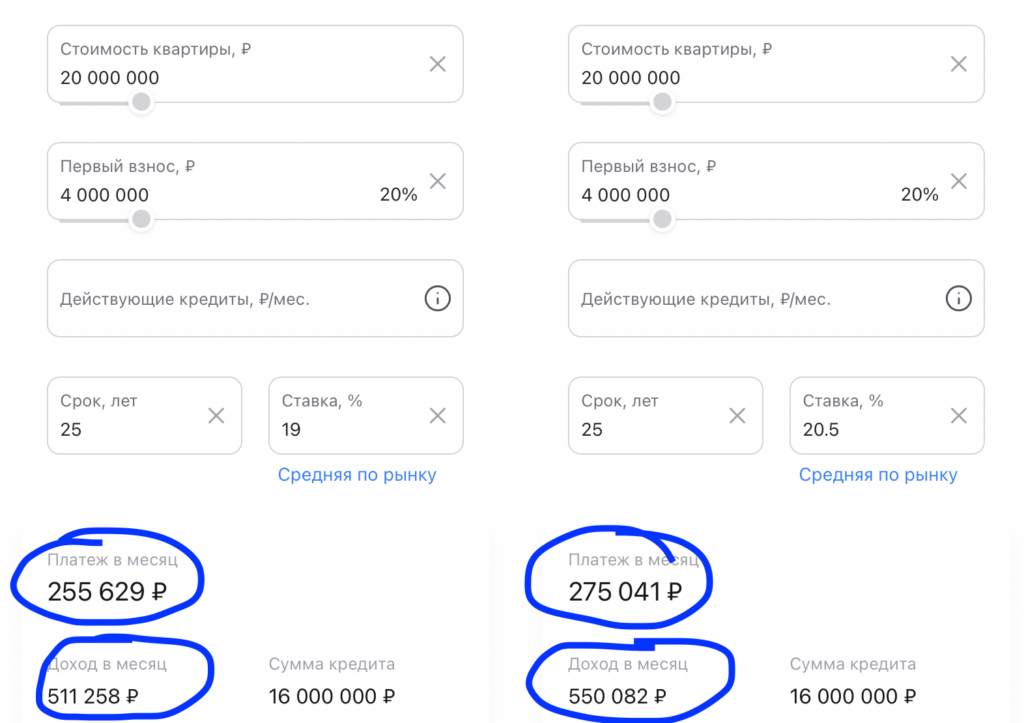This screenshot has height=723, width=1024.
Task: Click right first payment slider handle
Action: [x=661, y=219]
